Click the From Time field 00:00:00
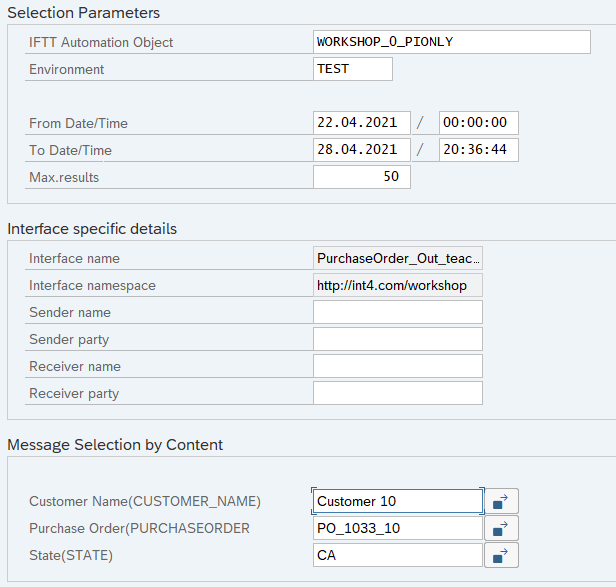This screenshot has width=616, height=587. pos(478,123)
